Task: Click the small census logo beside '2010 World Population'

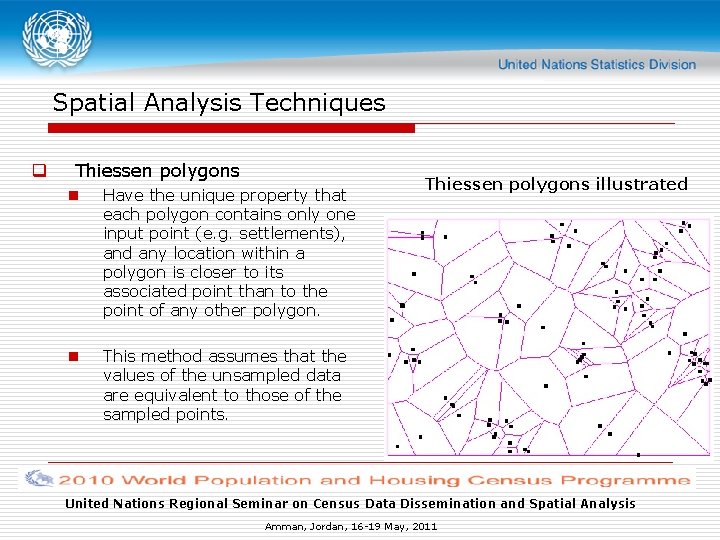Action: 39,478
